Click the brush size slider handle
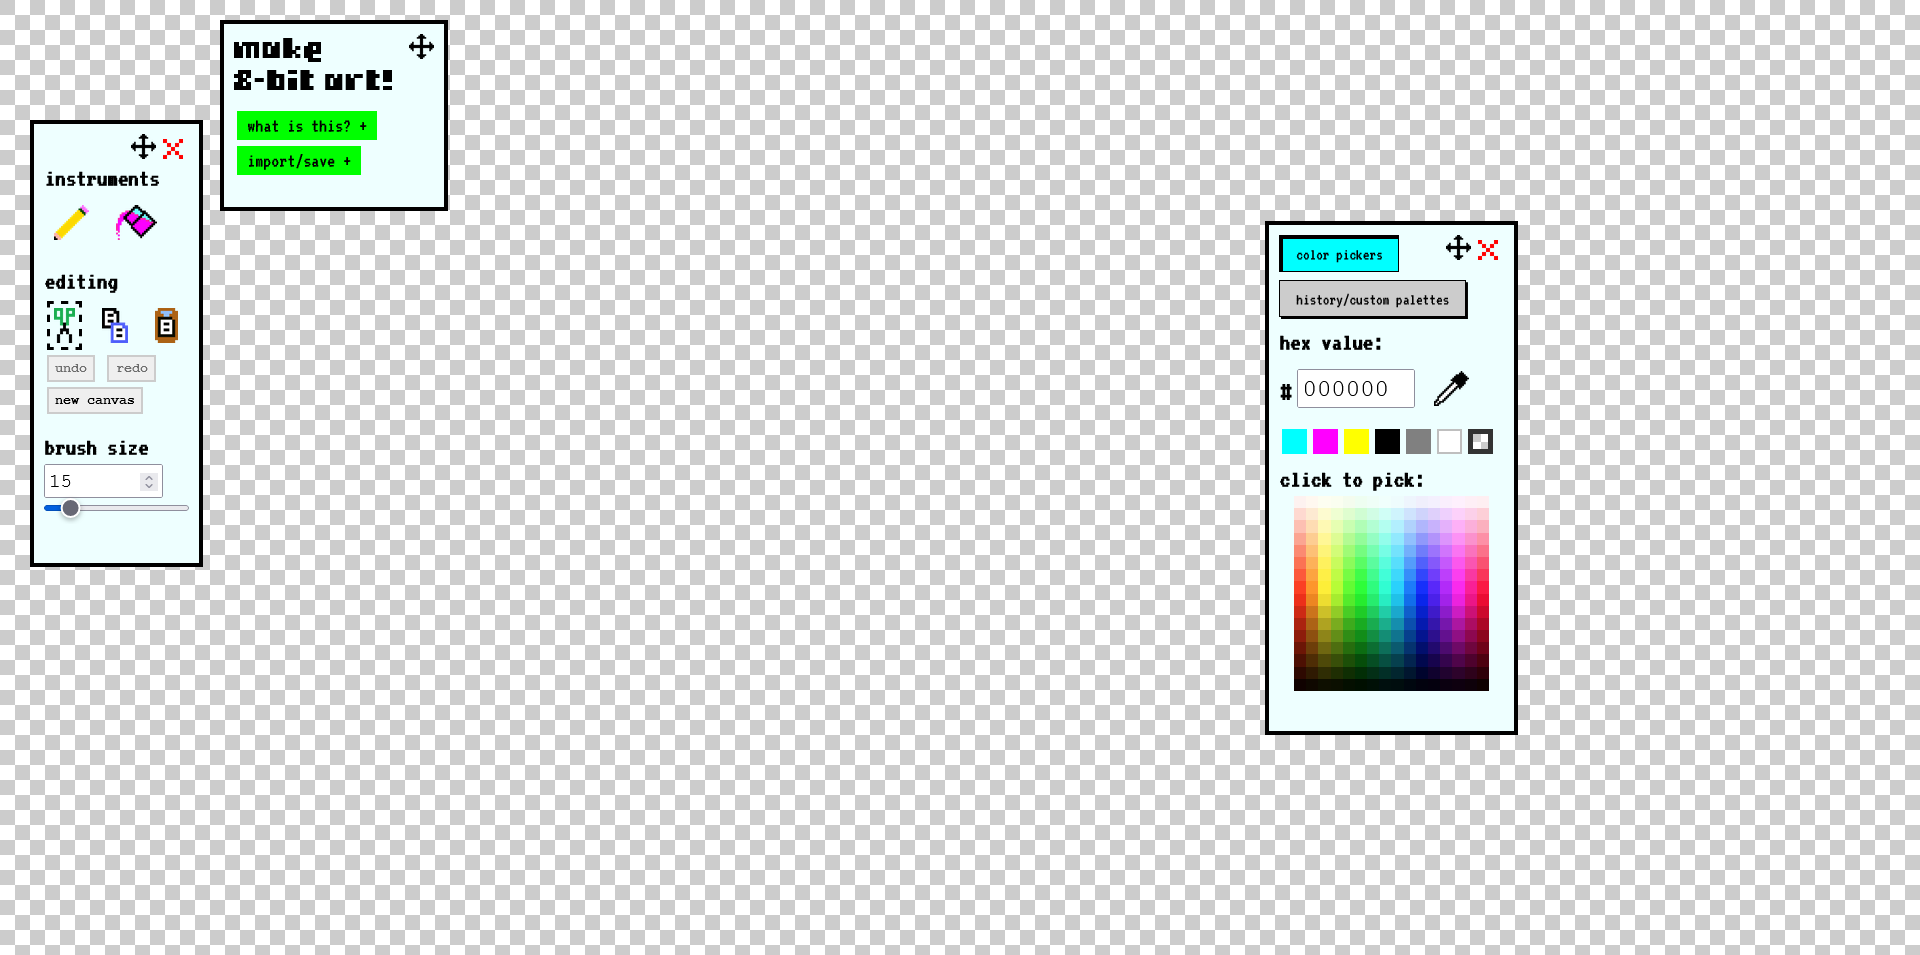Viewport: 1920px width, 955px height. (70, 508)
